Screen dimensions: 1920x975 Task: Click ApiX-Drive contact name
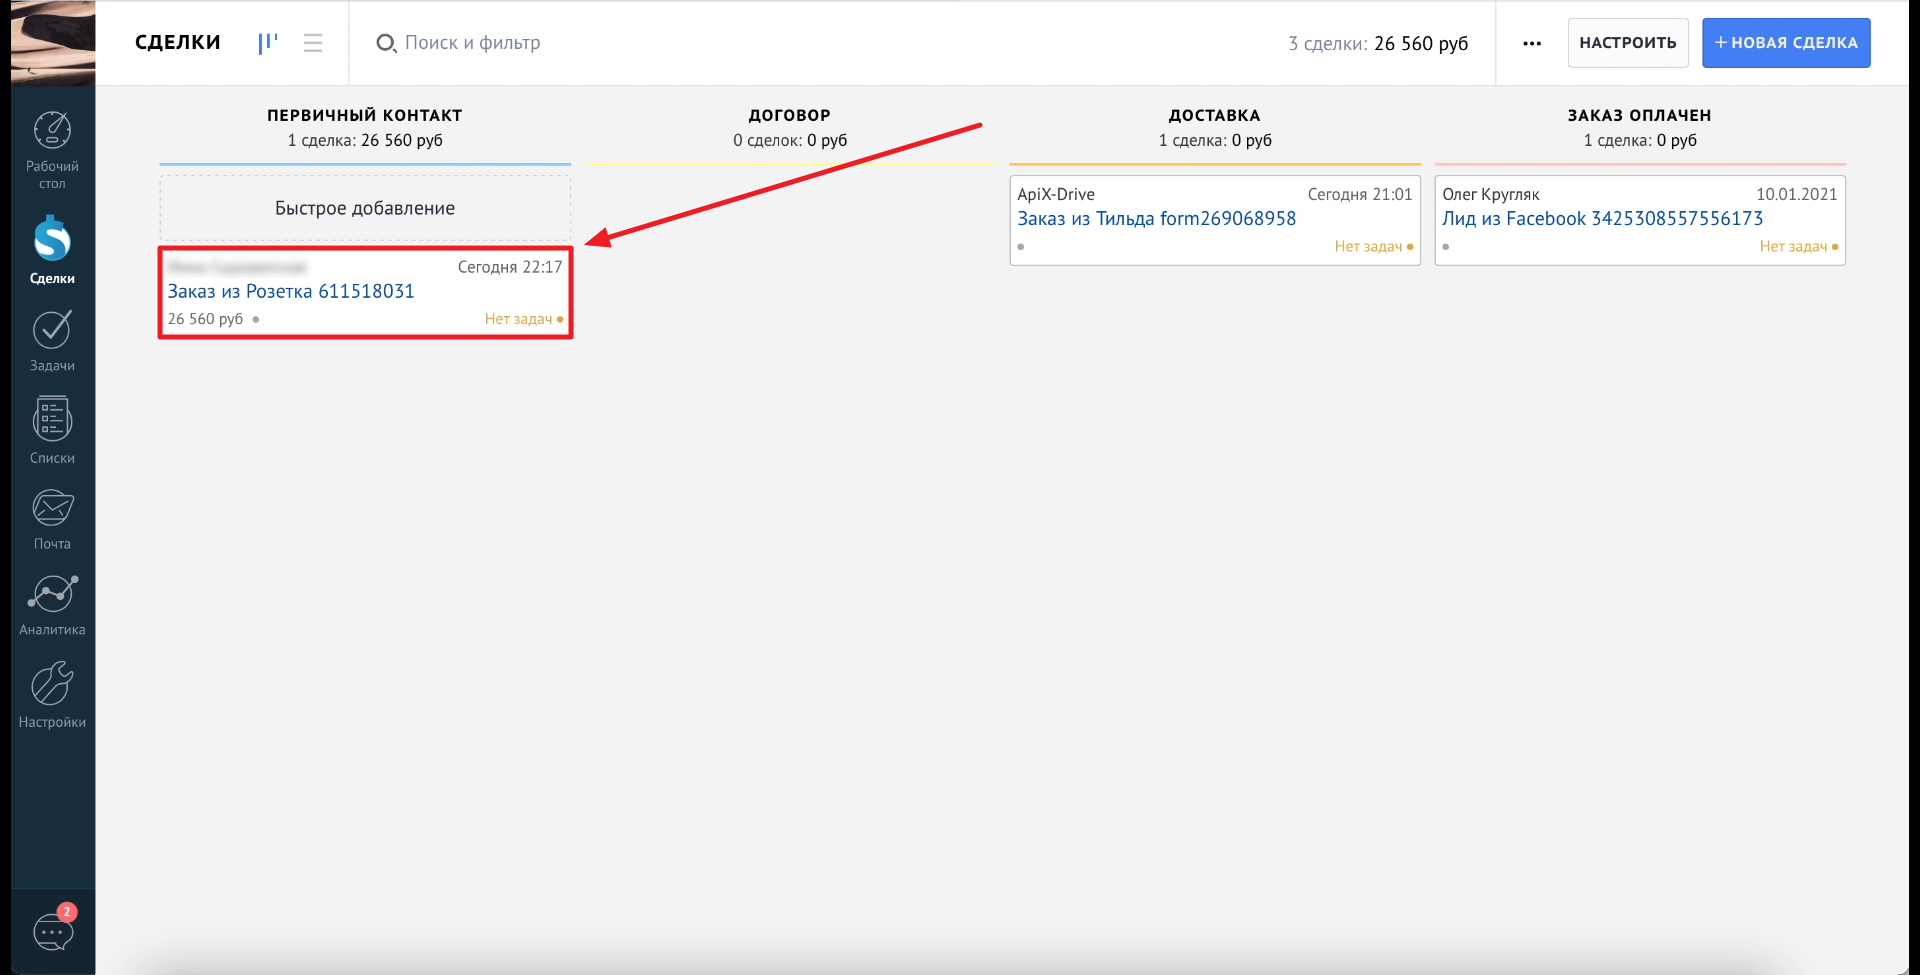(1056, 194)
